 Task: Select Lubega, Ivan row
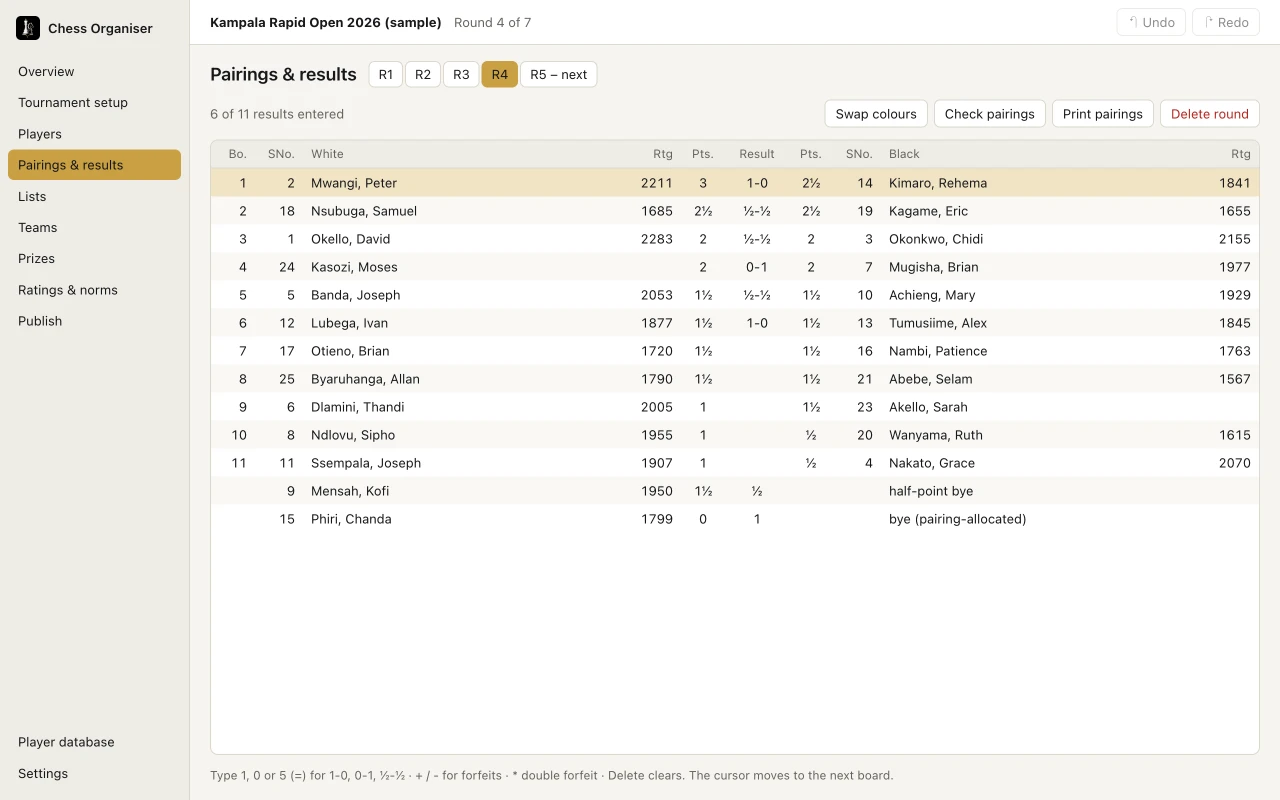tap(735, 323)
